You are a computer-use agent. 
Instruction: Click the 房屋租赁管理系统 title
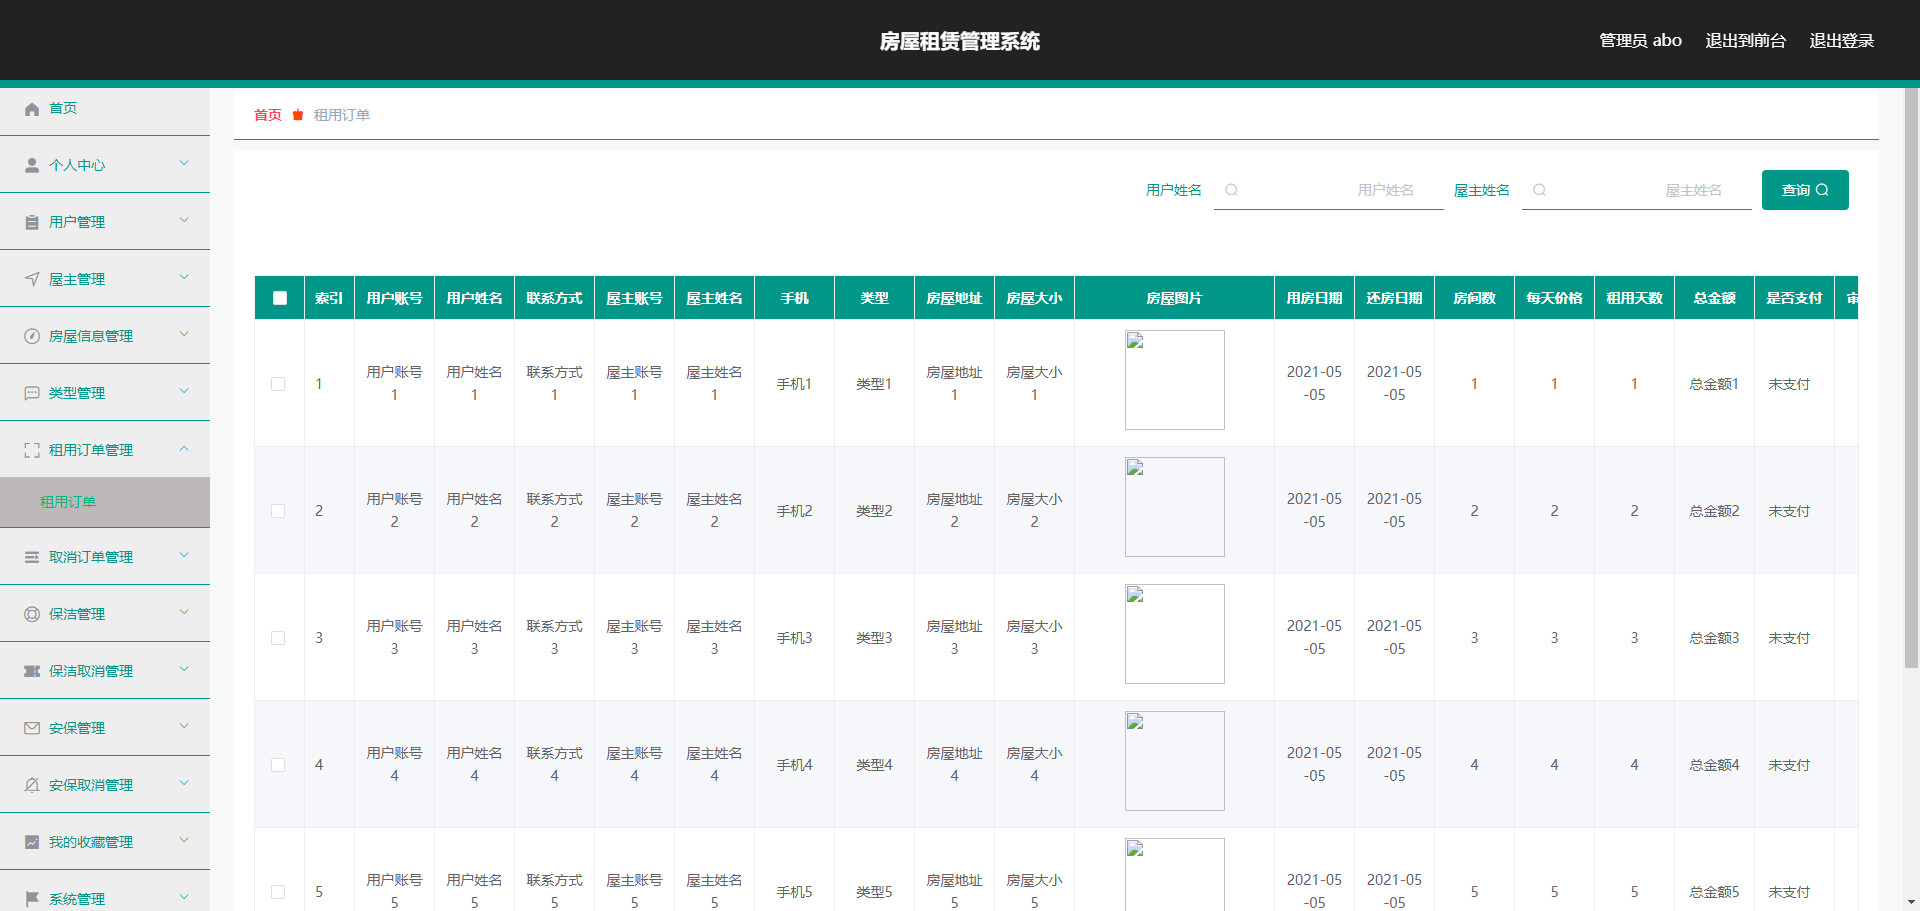pos(960,41)
